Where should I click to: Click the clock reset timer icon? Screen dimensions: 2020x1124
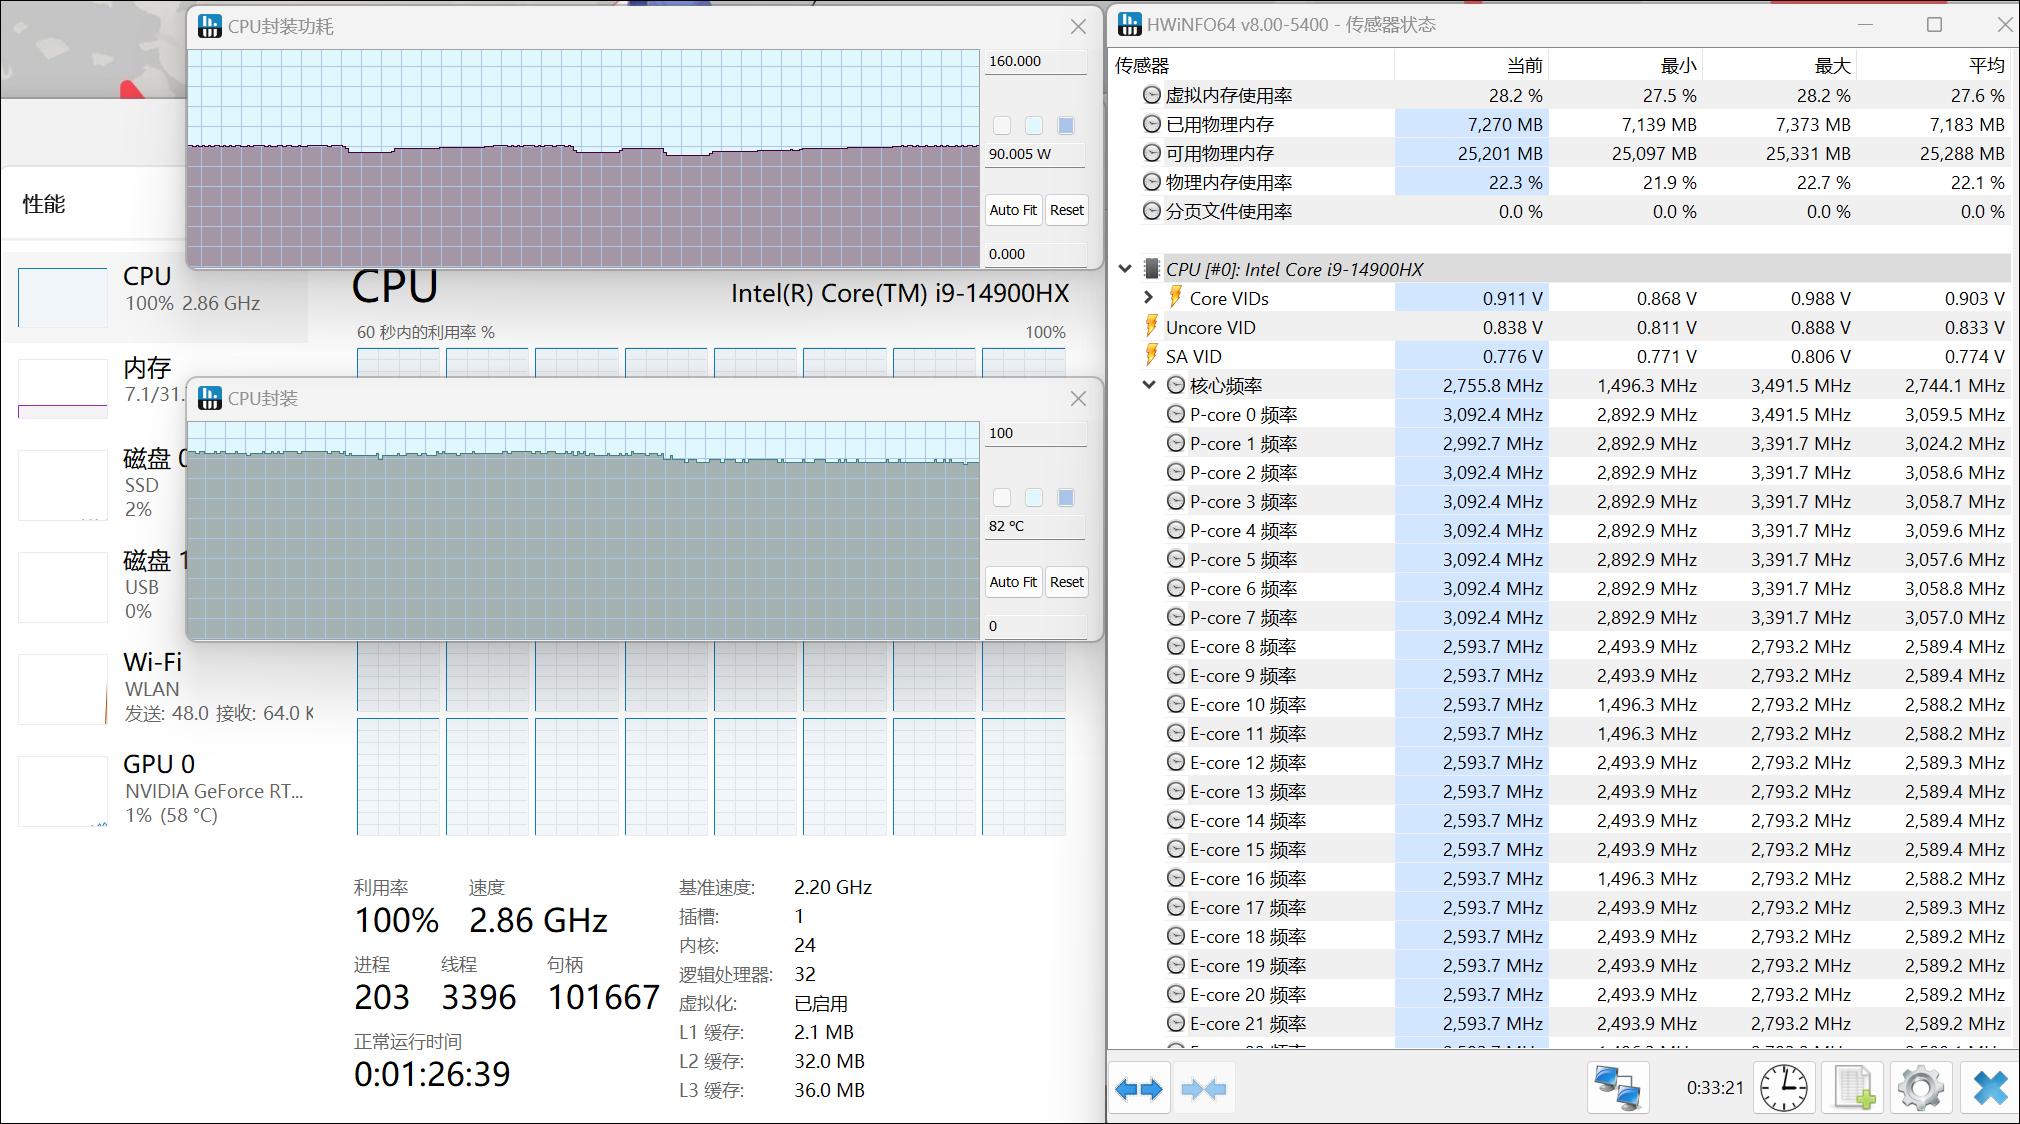point(1783,1089)
